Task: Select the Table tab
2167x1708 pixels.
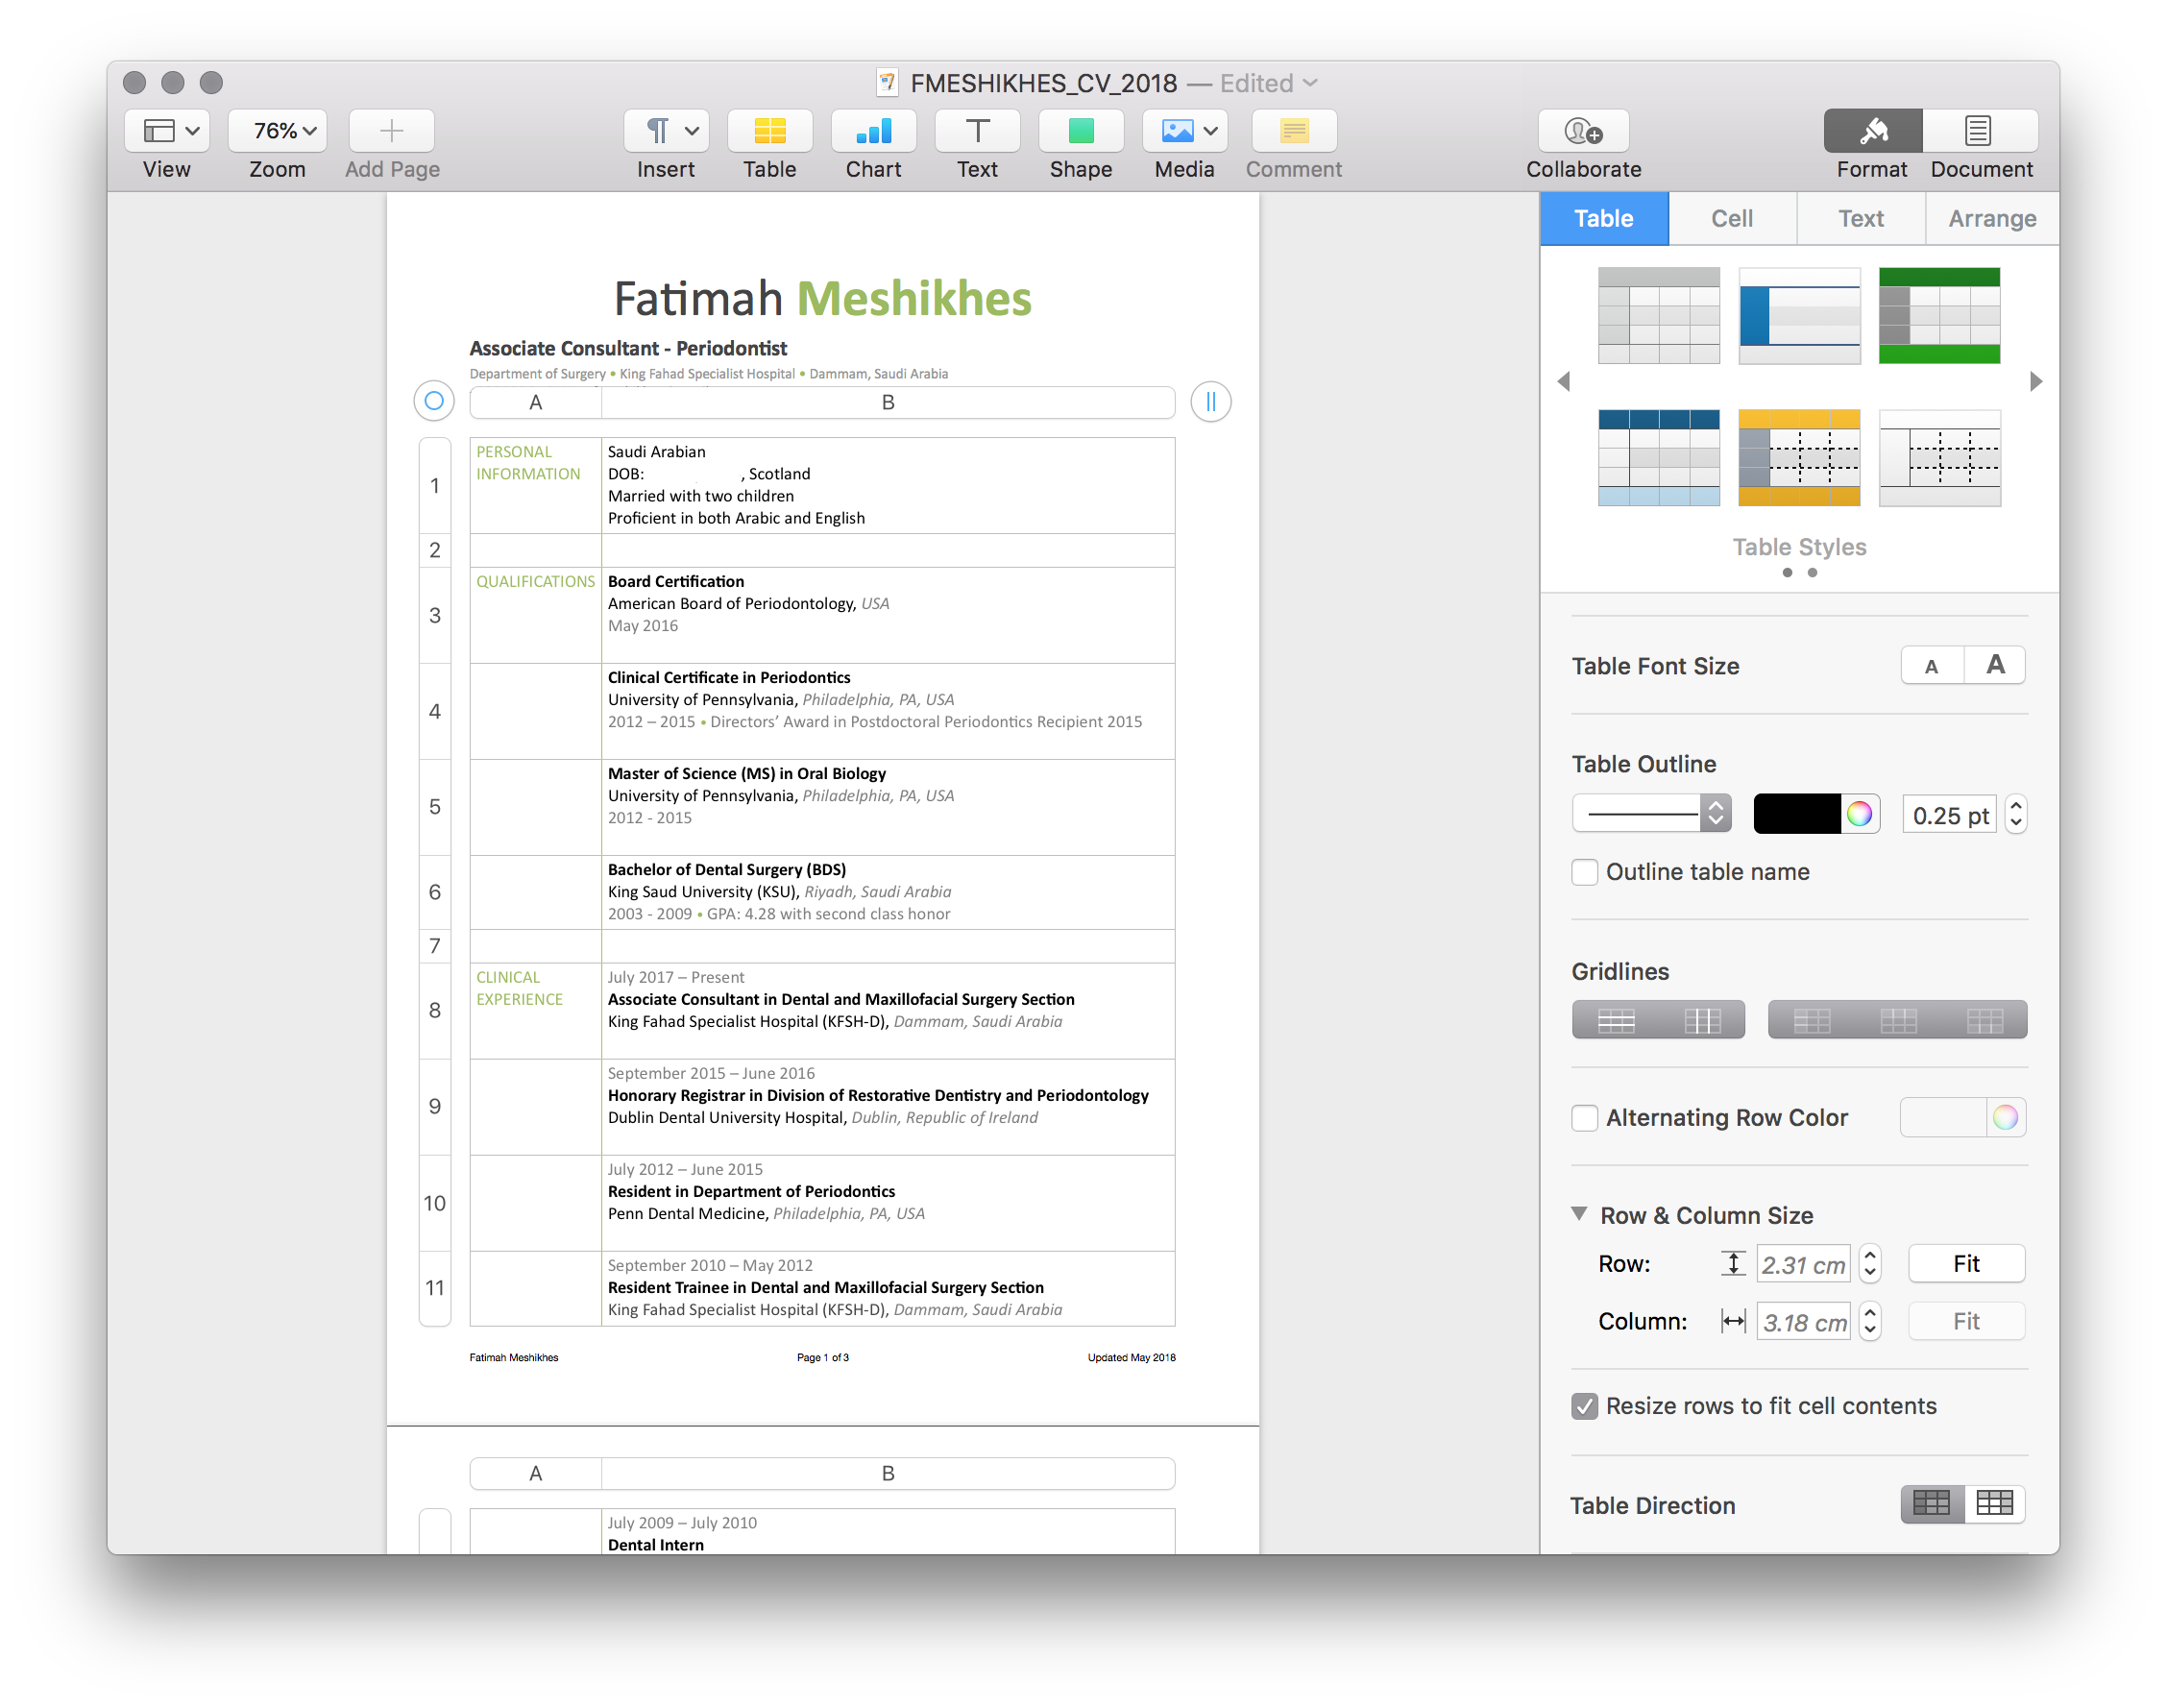Action: click(x=1603, y=218)
